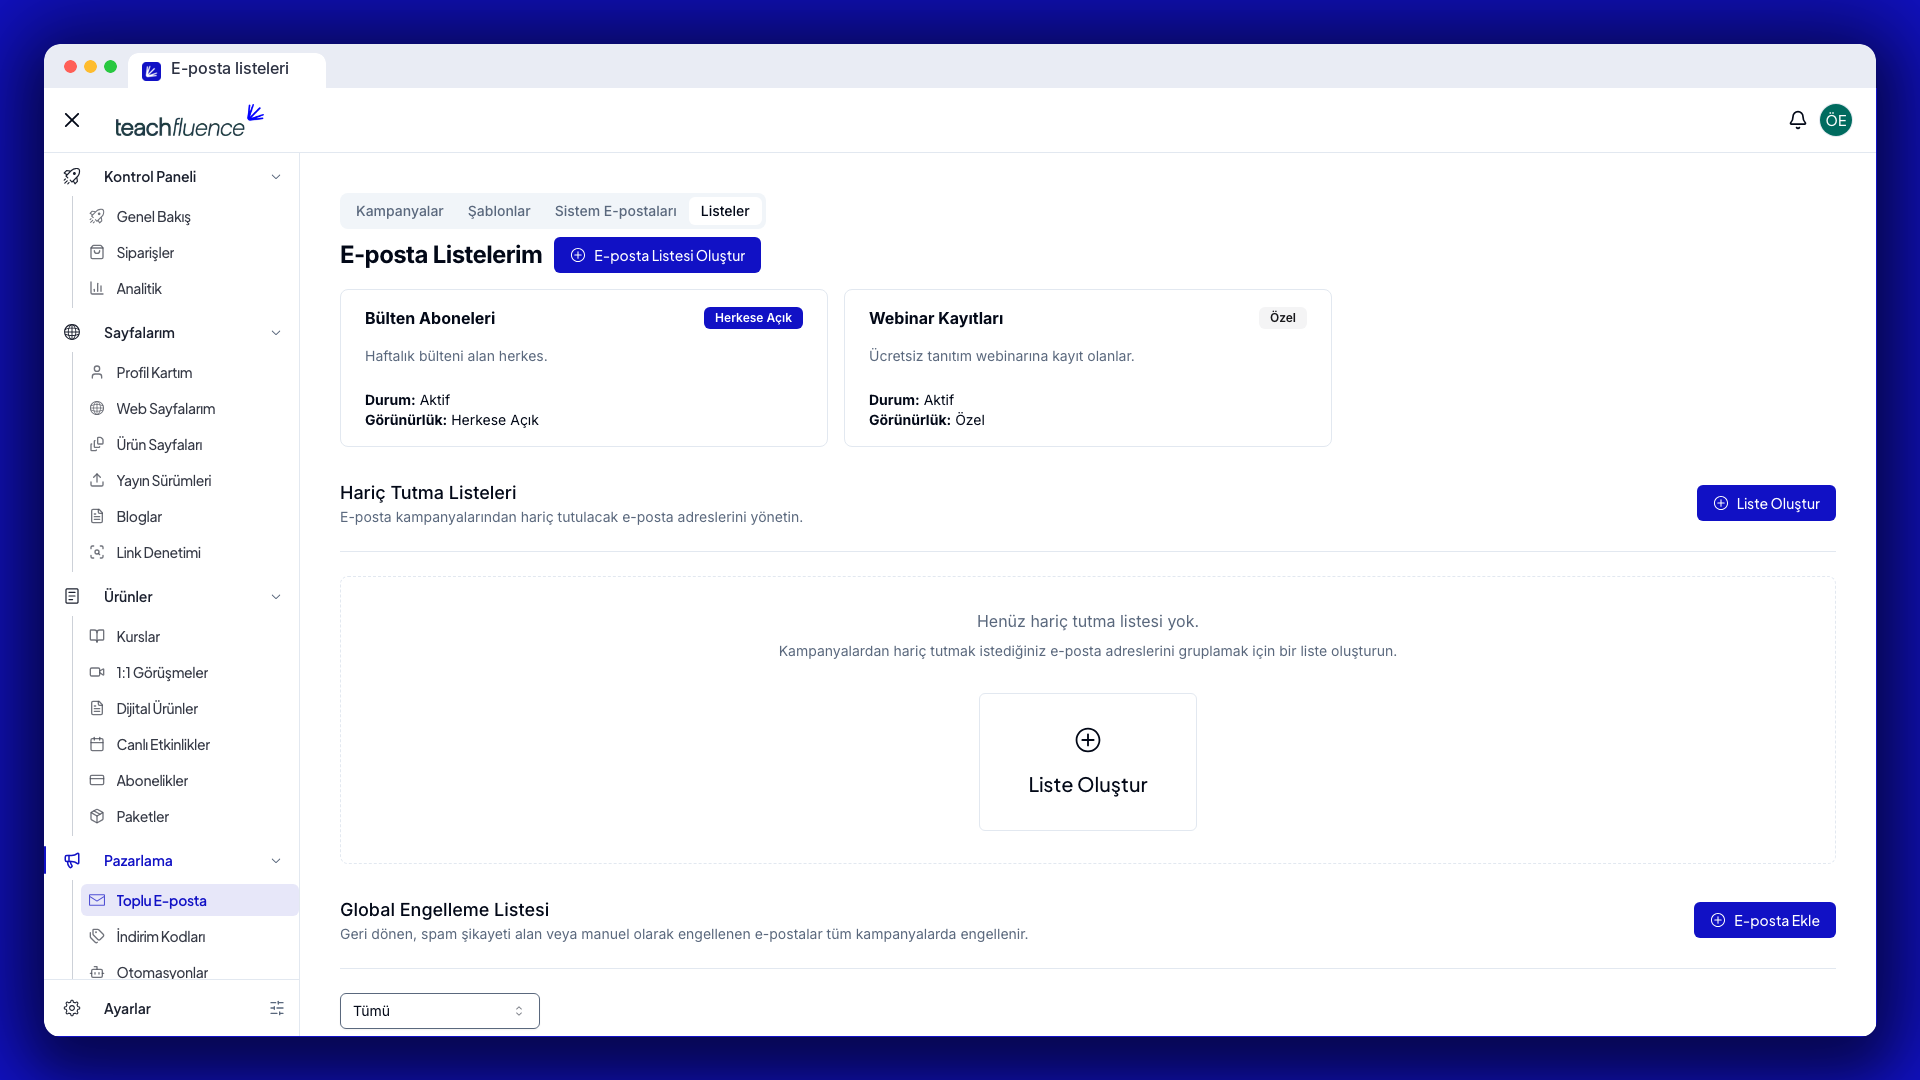Screen dimensions: 1920x1080
Task: Collapse the Pazarlama section chevron
Action: click(x=276, y=861)
